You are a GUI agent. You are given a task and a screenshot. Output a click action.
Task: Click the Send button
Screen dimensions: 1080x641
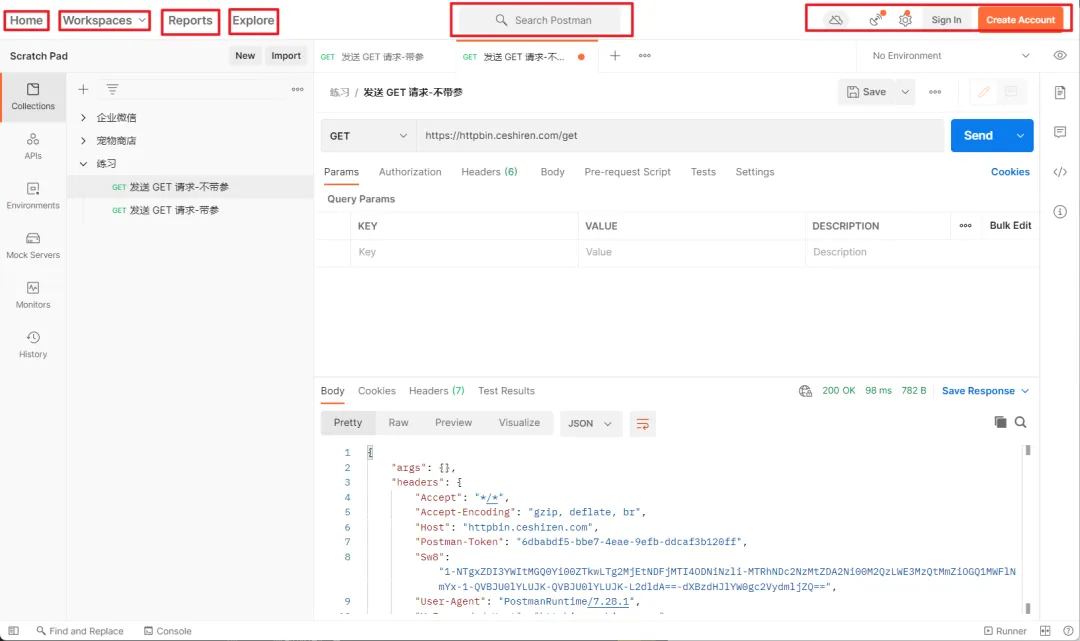[978, 136]
